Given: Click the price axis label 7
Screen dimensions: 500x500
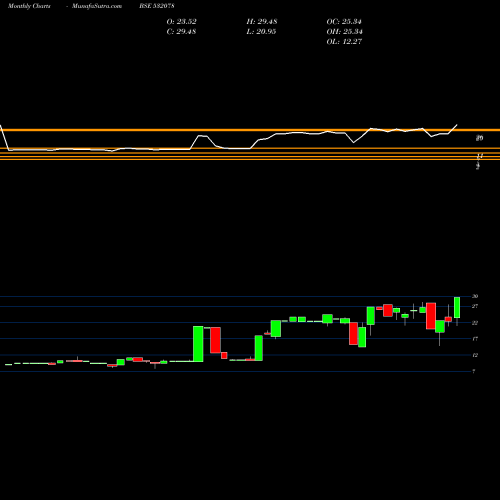Looking at the screenshot, I should (474, 371).
